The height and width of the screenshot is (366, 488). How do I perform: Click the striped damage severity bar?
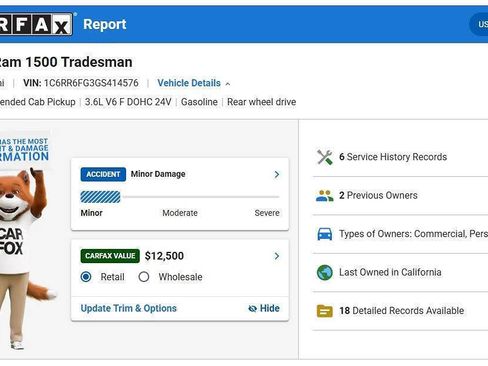(x=100, y=197)
